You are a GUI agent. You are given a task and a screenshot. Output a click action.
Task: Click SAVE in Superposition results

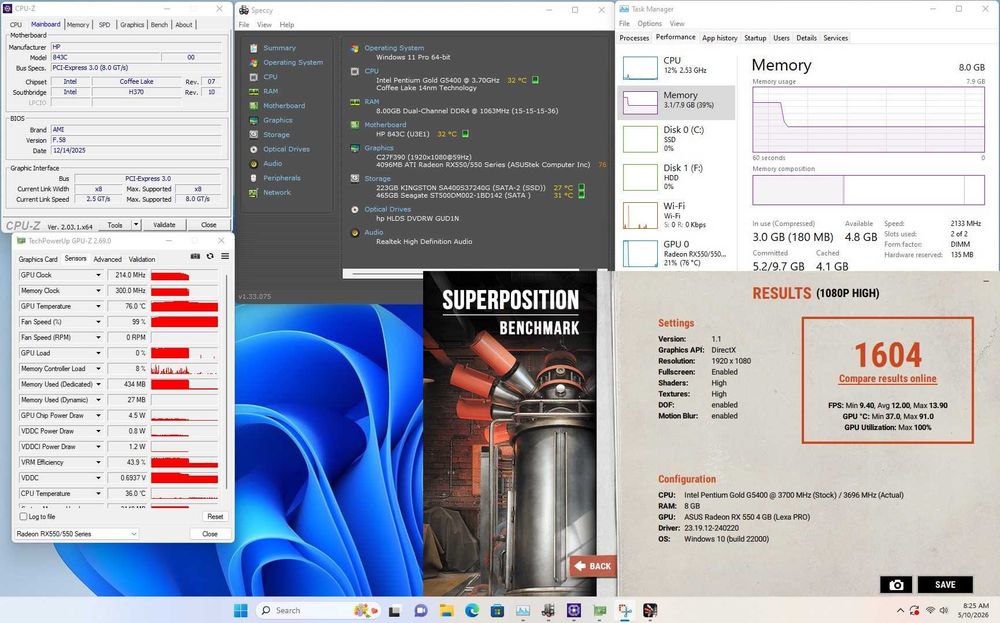pos(945,585)
